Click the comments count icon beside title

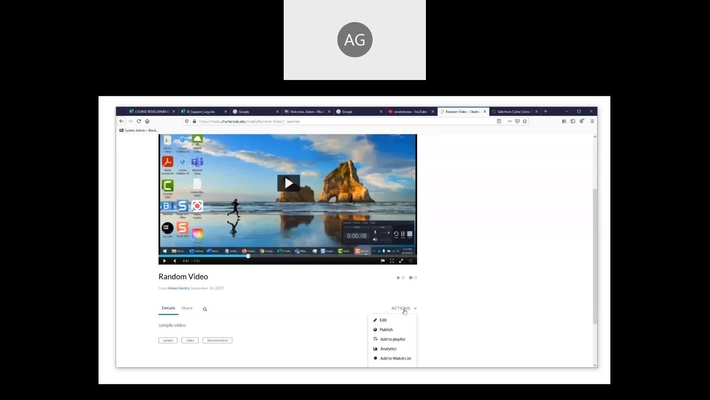click(413, 278)
